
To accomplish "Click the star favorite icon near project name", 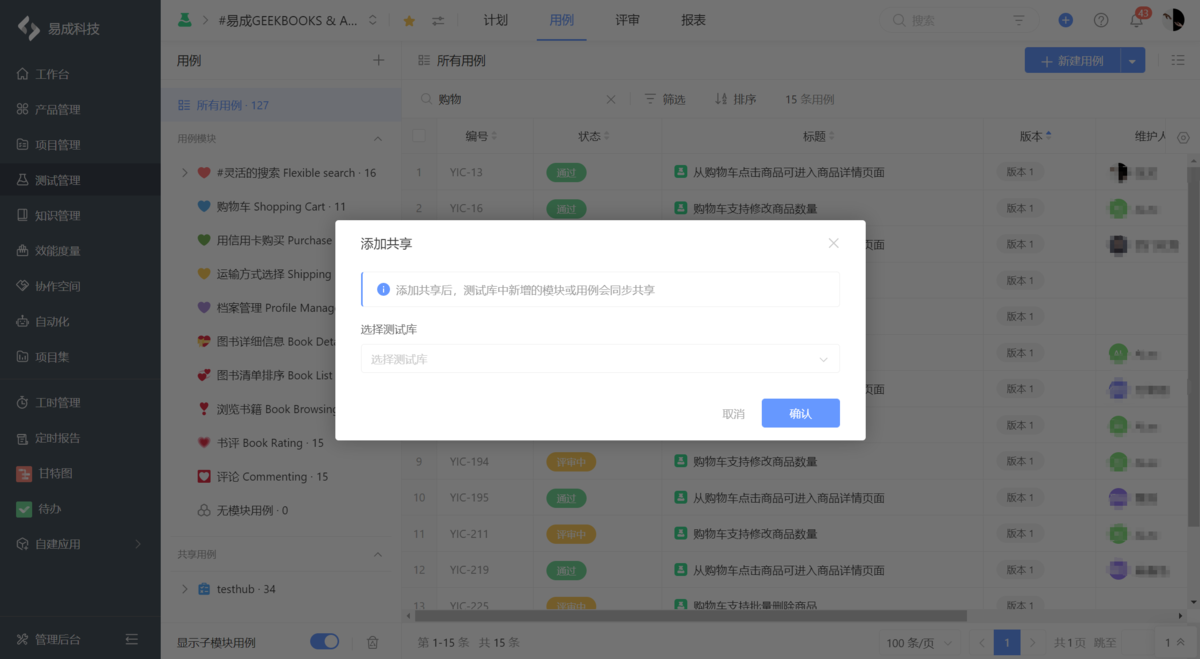I will pos(409,19).
